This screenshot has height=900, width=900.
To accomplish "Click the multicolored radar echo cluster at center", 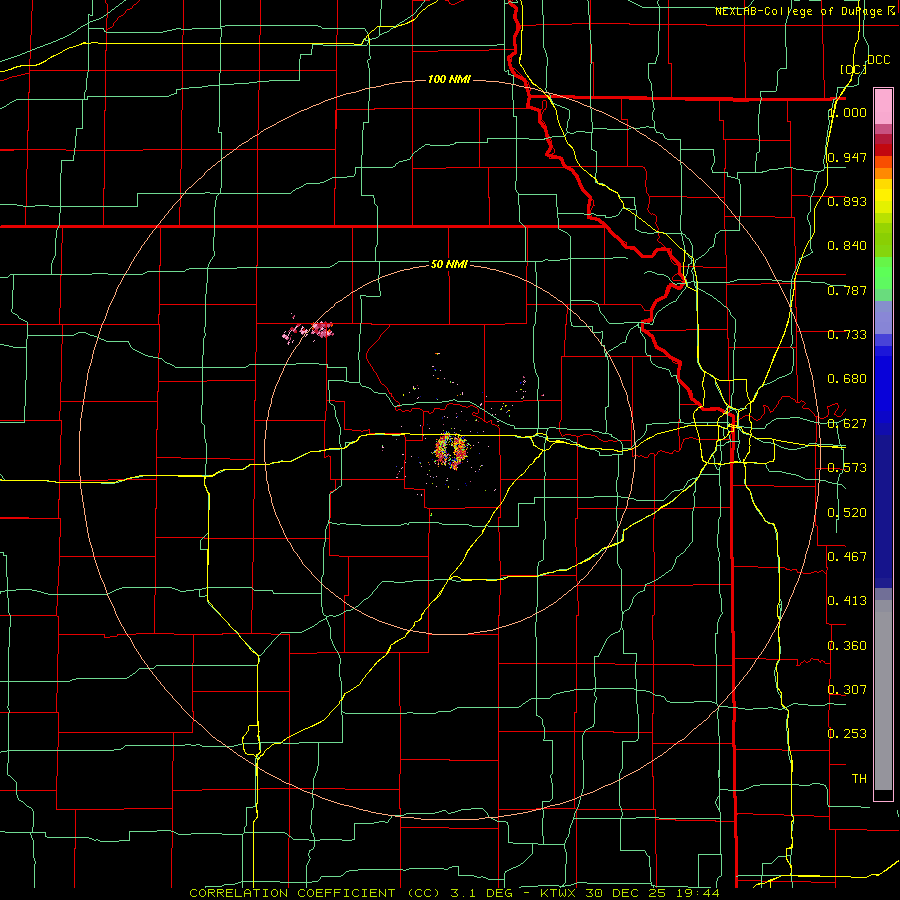I will 451,451.
